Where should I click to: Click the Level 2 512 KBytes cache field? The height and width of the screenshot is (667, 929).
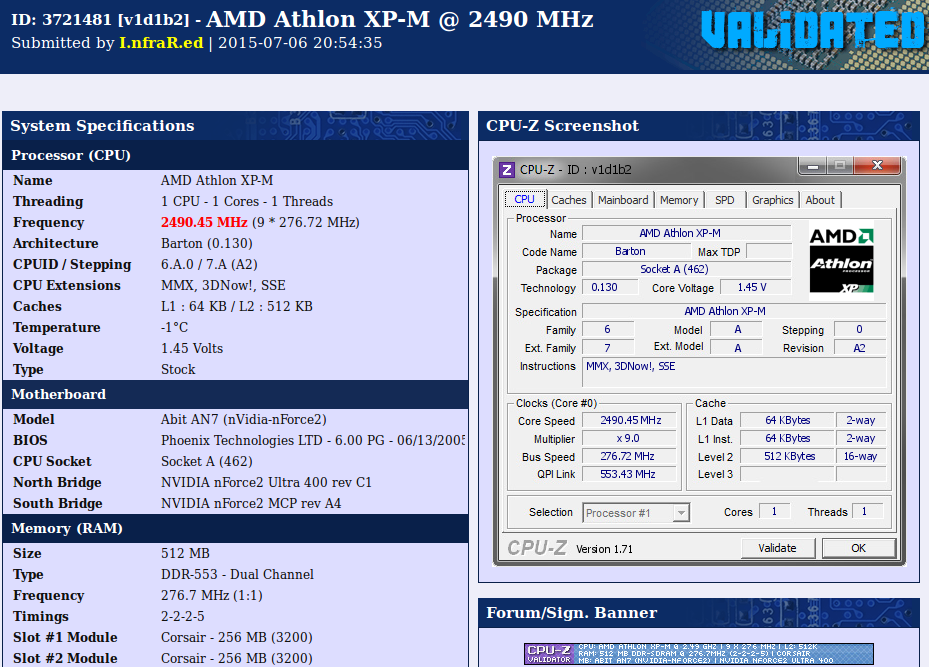(x=787, y=456)
